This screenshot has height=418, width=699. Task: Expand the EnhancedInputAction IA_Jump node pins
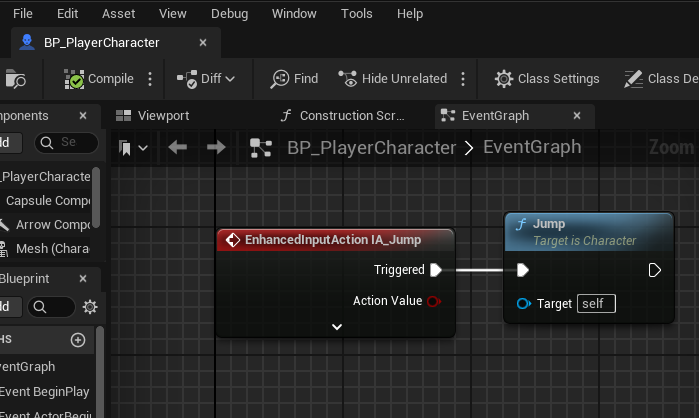pyautogui.click(x=337, y=326)
